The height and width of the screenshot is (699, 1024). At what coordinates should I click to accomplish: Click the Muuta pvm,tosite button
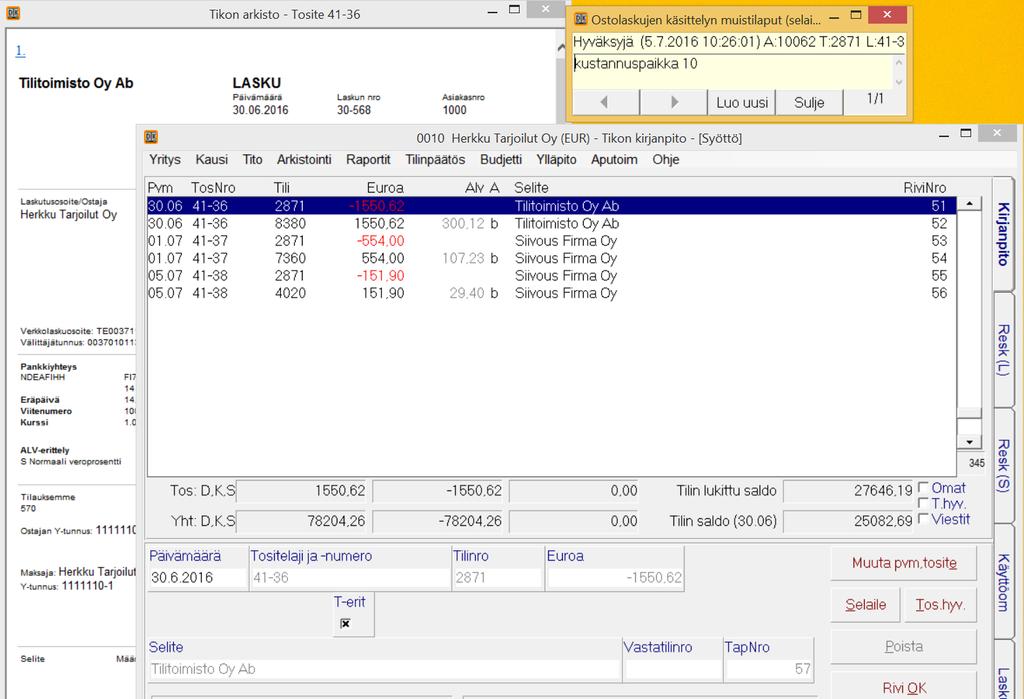[x=904, y=563]
